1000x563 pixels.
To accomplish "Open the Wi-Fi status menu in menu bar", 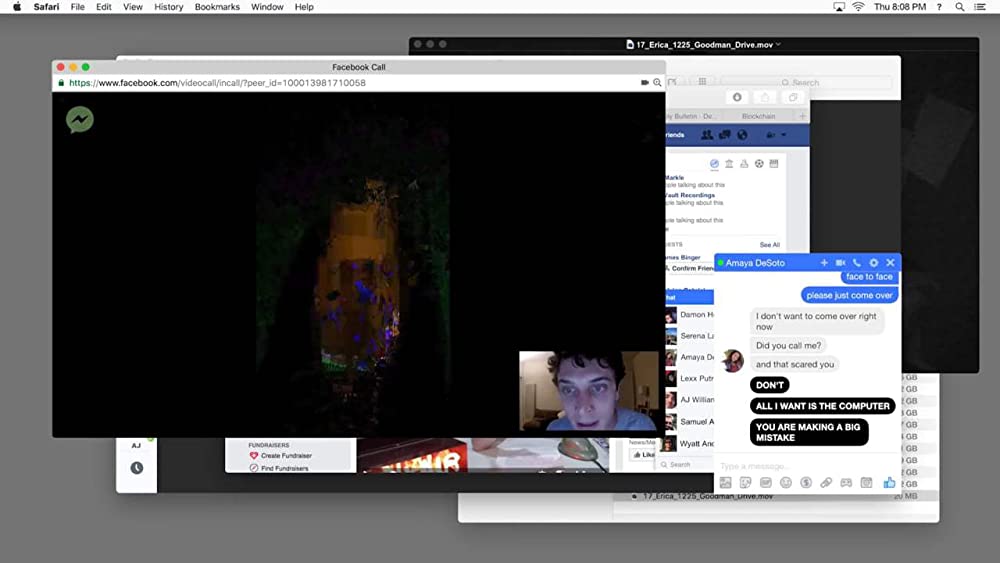I will (x=858, y=7).
